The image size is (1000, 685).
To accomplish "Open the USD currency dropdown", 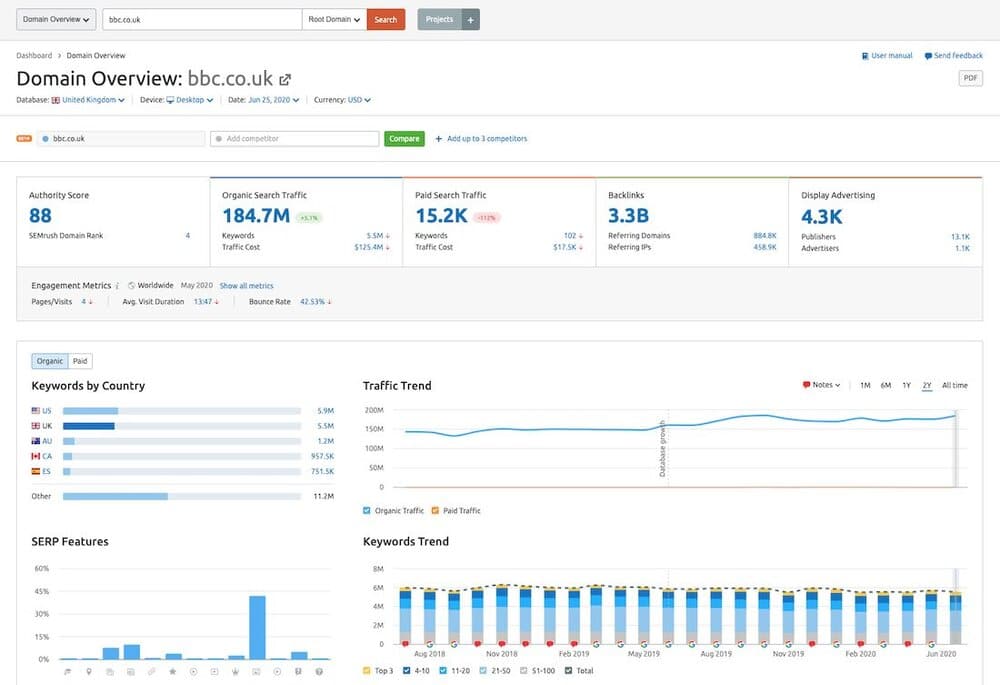I will [x=359, y=100].
